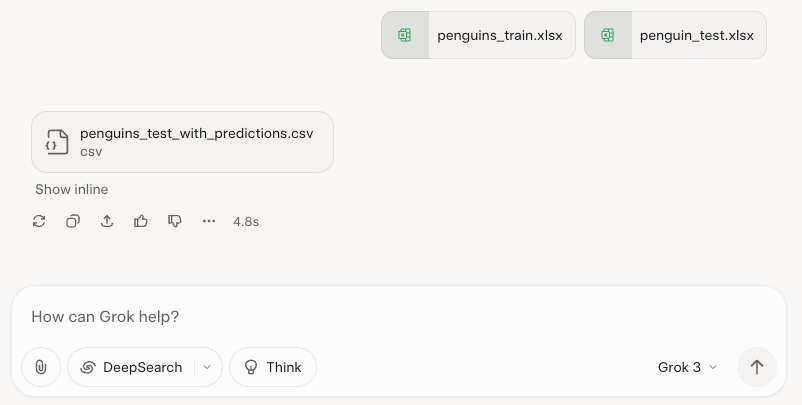The height and width of the screenshot is (405, 802).
Task: Open the penguin_test.xlsx attachment
Action: 675,35
